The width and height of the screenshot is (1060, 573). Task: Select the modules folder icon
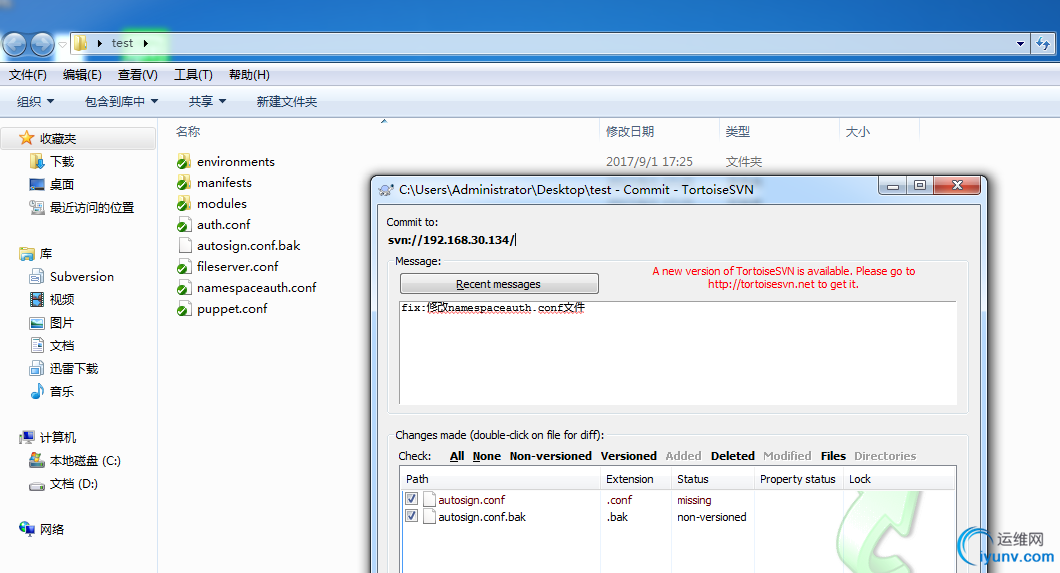[183, 203]
